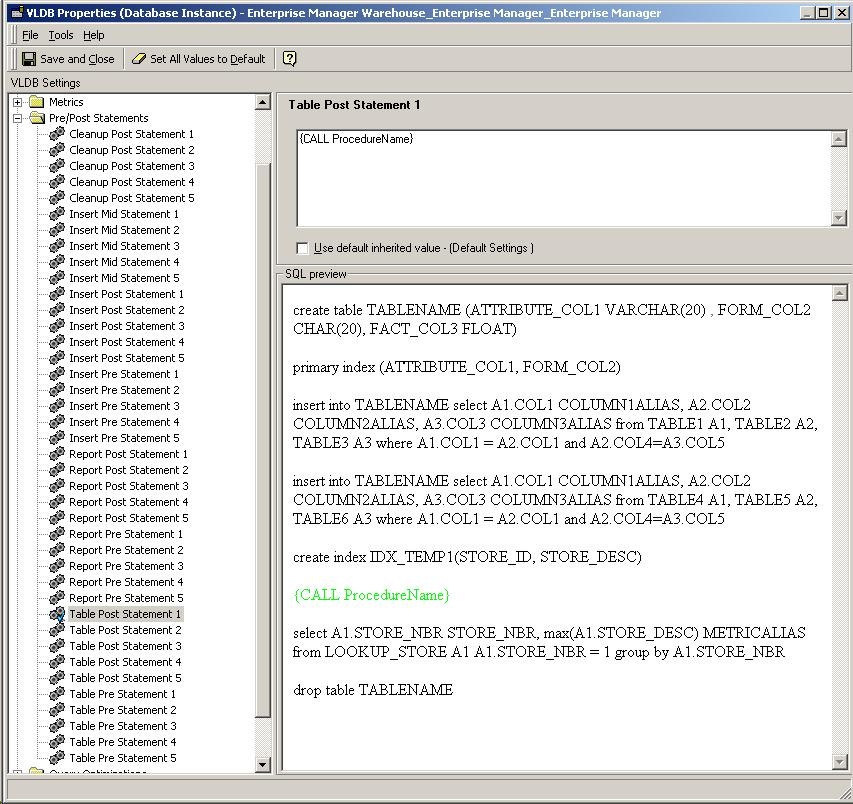Screen dimensions: 853x804
Task: Collapse the Pre/Post Statements tree node
Action: [x=18, y=118]
